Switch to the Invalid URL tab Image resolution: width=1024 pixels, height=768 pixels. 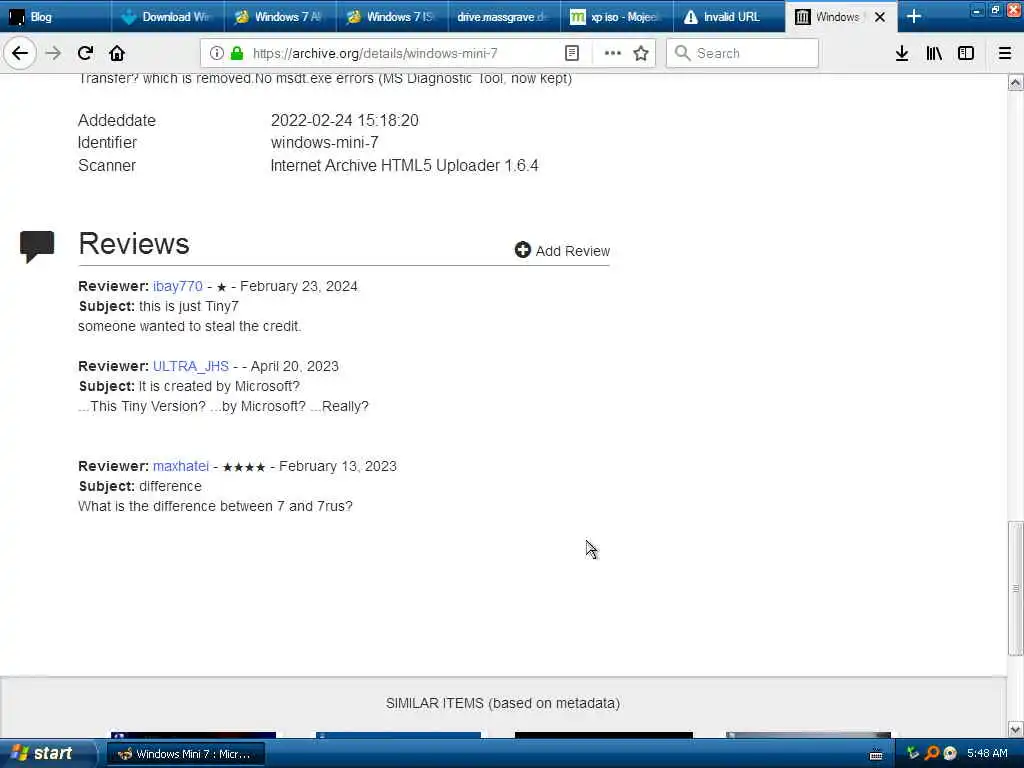tap(729, 16)
